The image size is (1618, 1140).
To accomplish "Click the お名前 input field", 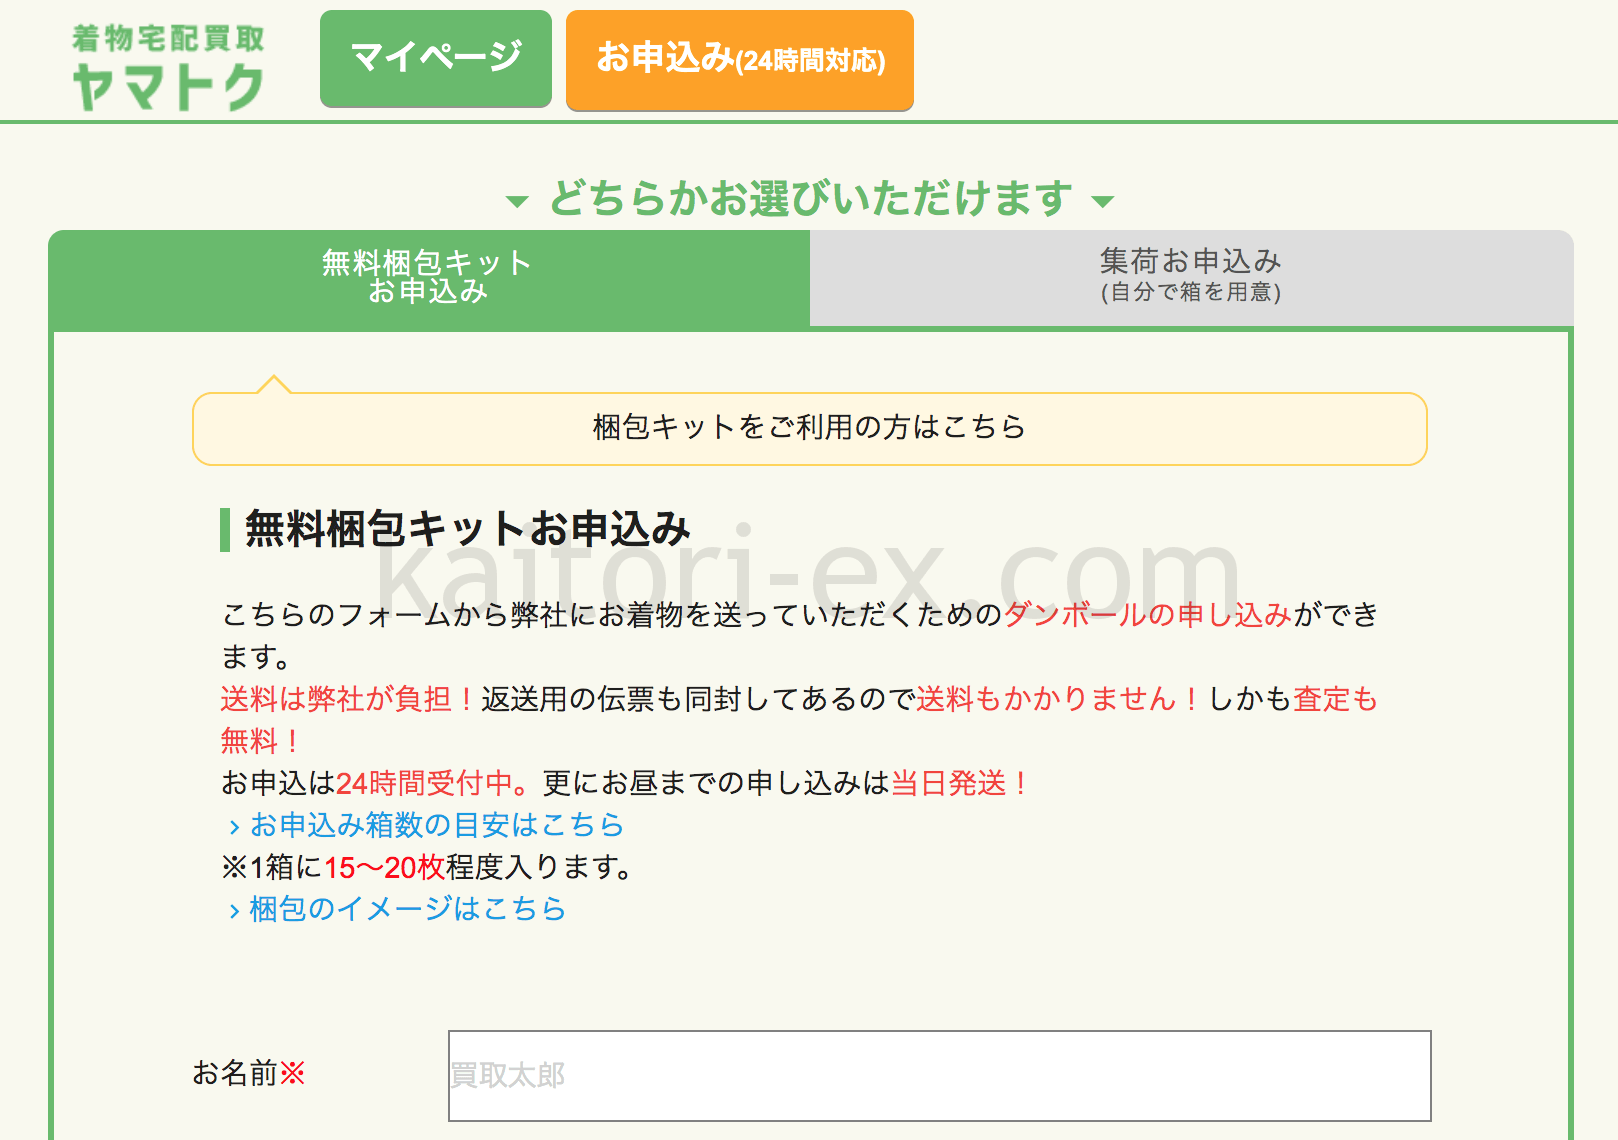I will click(x=939, y=1076).
